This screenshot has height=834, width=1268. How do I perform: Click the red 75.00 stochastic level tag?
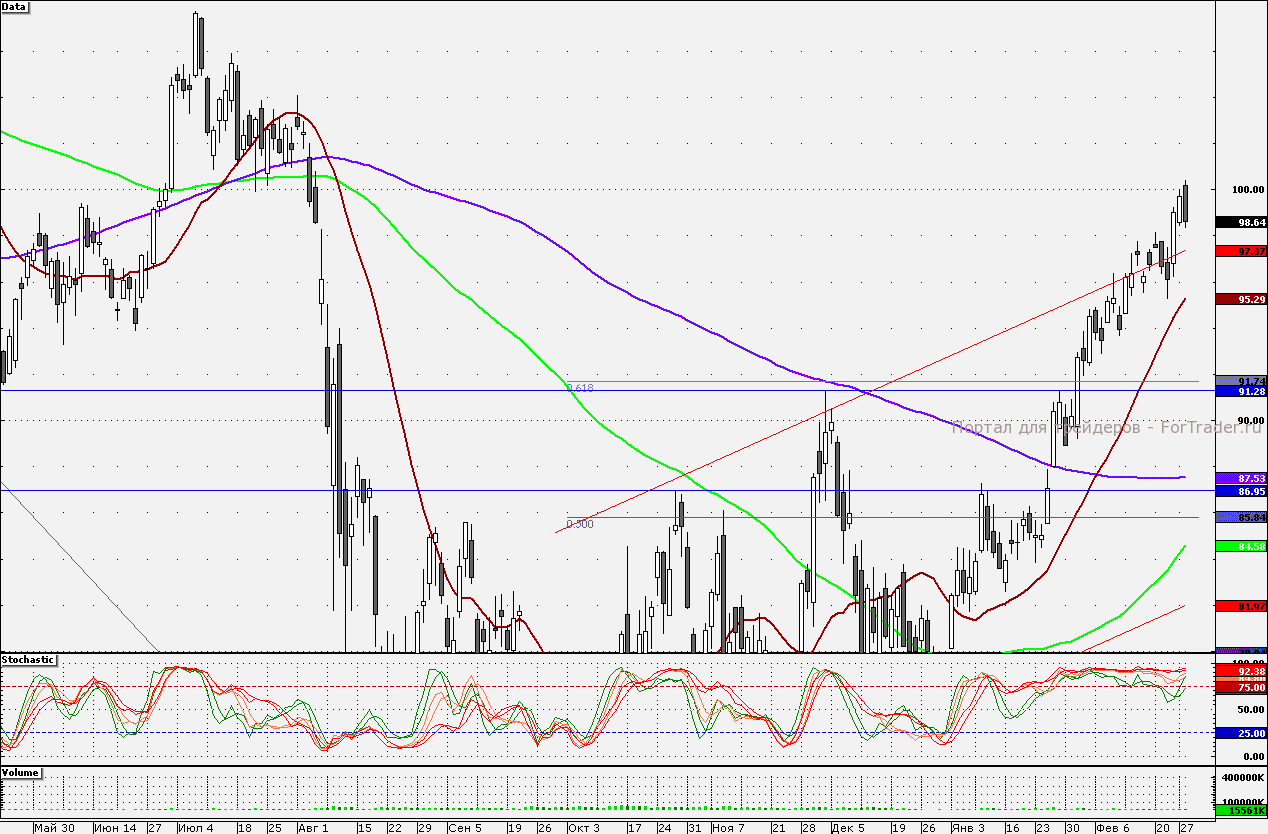pyautogui.click(x=1240, y=688)
